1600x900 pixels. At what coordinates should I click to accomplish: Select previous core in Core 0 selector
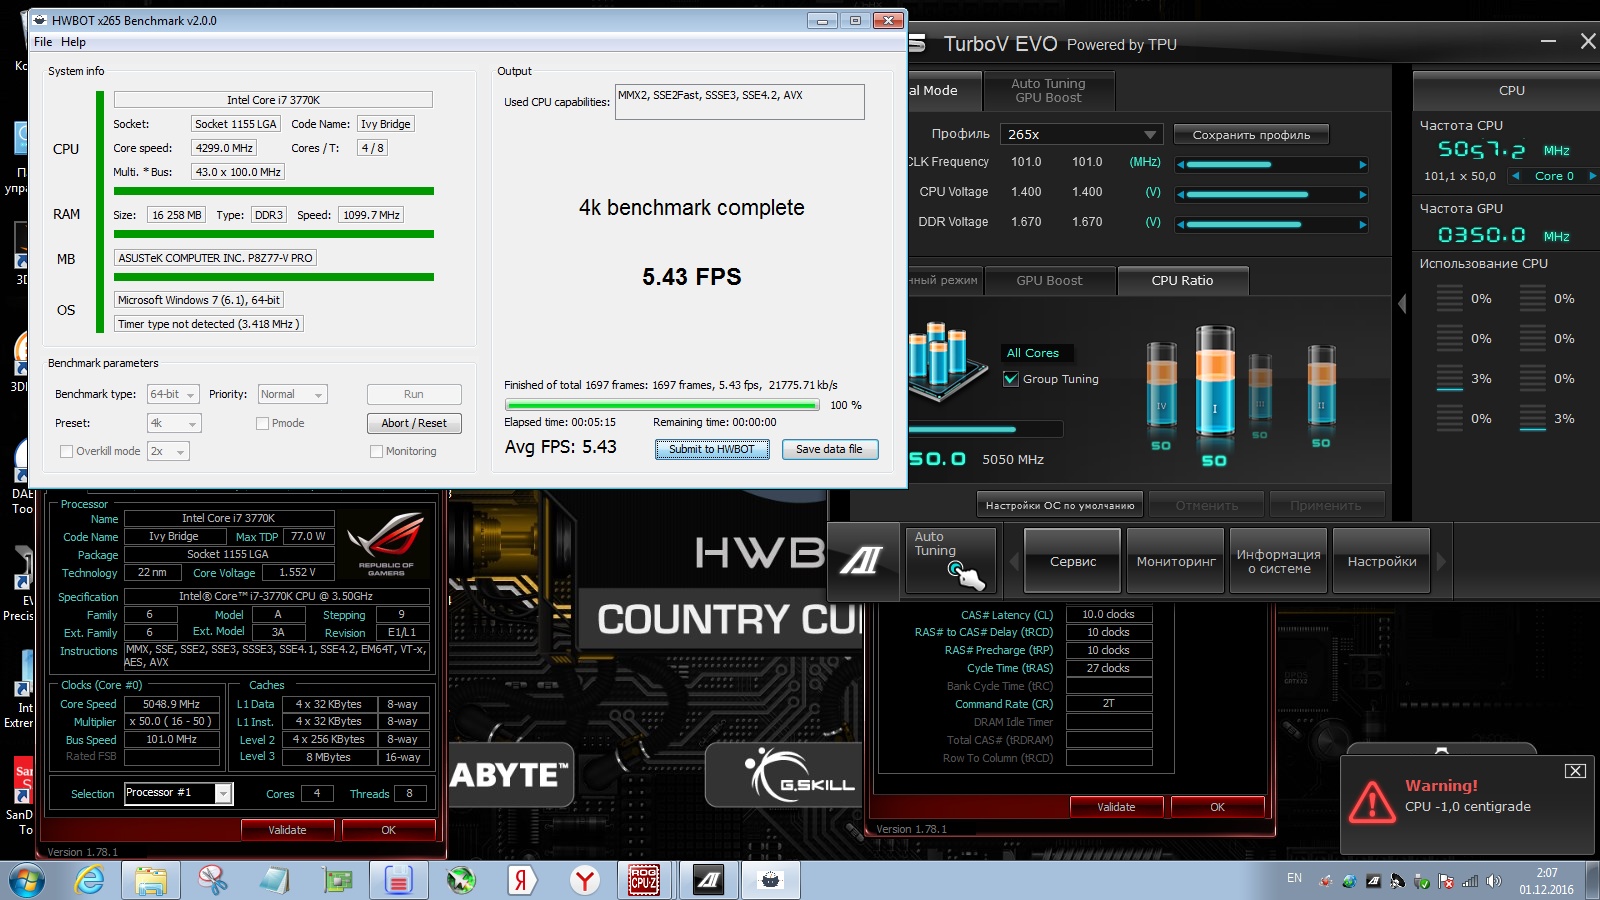(x=1516, y=176)
